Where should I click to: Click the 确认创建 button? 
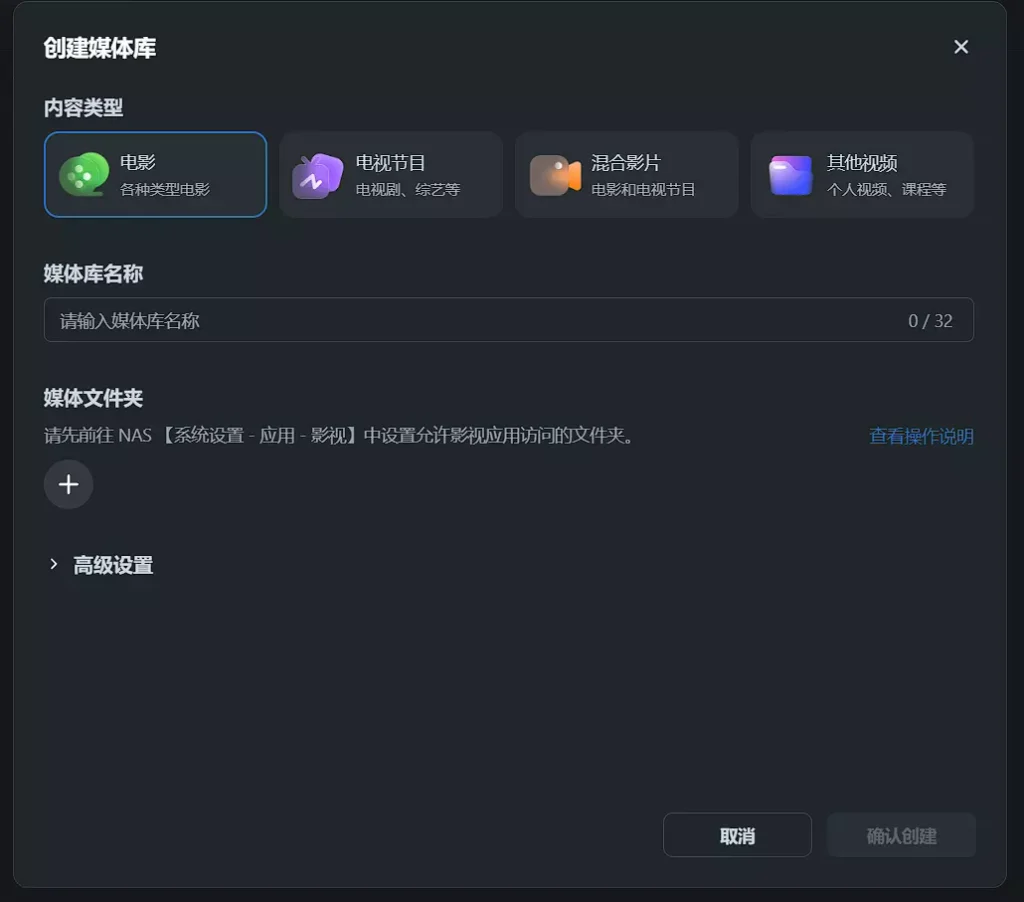(901, 836)
